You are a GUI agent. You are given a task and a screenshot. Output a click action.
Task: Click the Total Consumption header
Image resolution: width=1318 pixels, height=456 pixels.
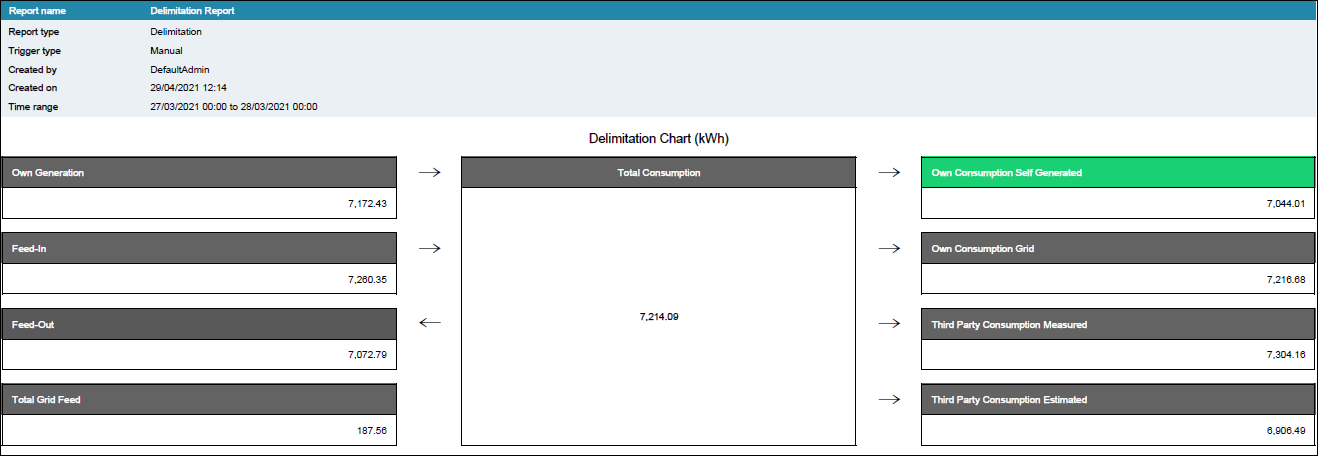[x=658, y=173]
